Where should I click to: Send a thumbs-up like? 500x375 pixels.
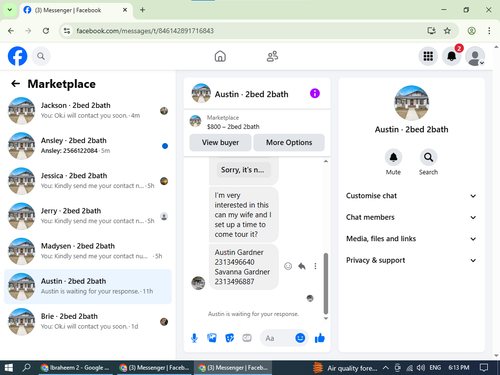coord(320,338)
